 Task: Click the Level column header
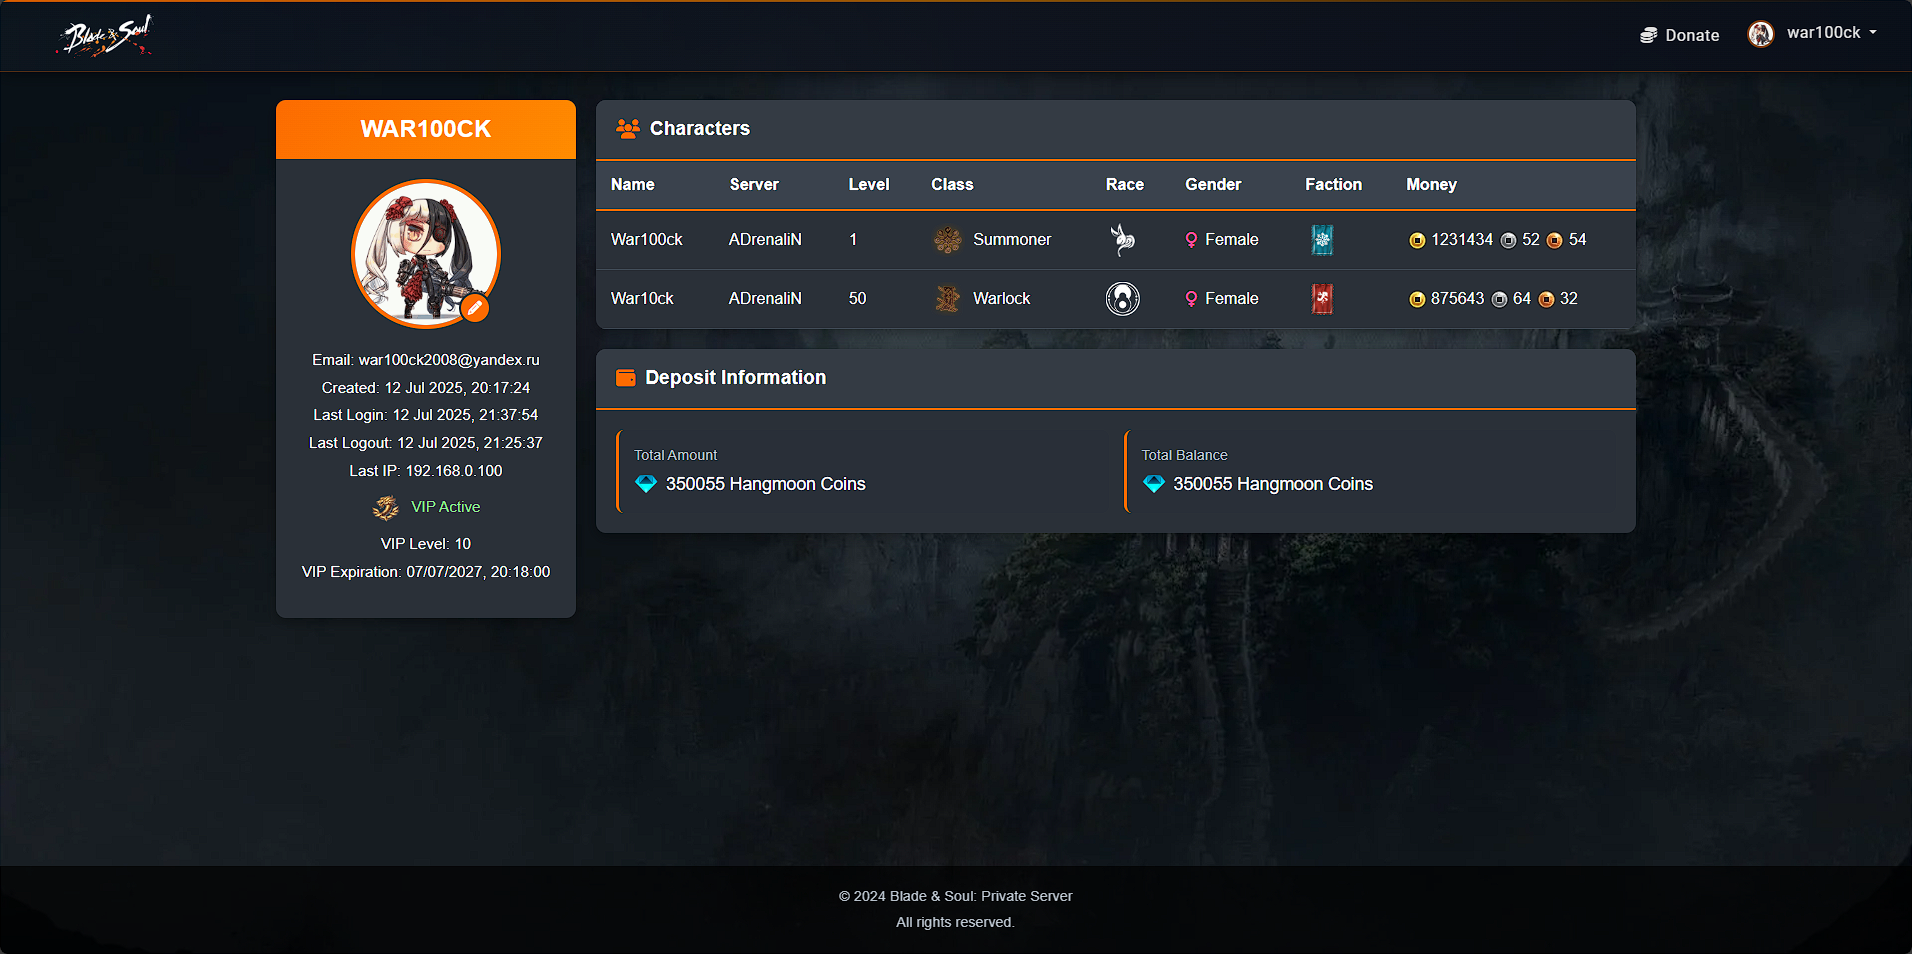tap(869, 185)
